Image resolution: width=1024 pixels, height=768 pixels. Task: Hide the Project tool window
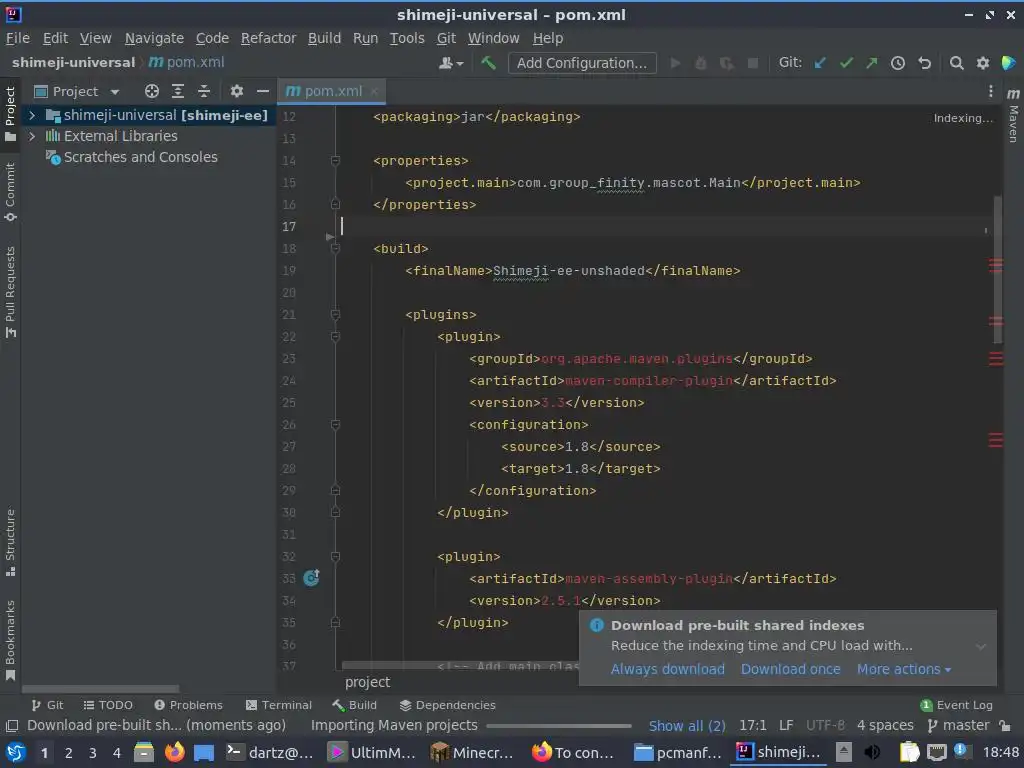(x=263, y=91)
